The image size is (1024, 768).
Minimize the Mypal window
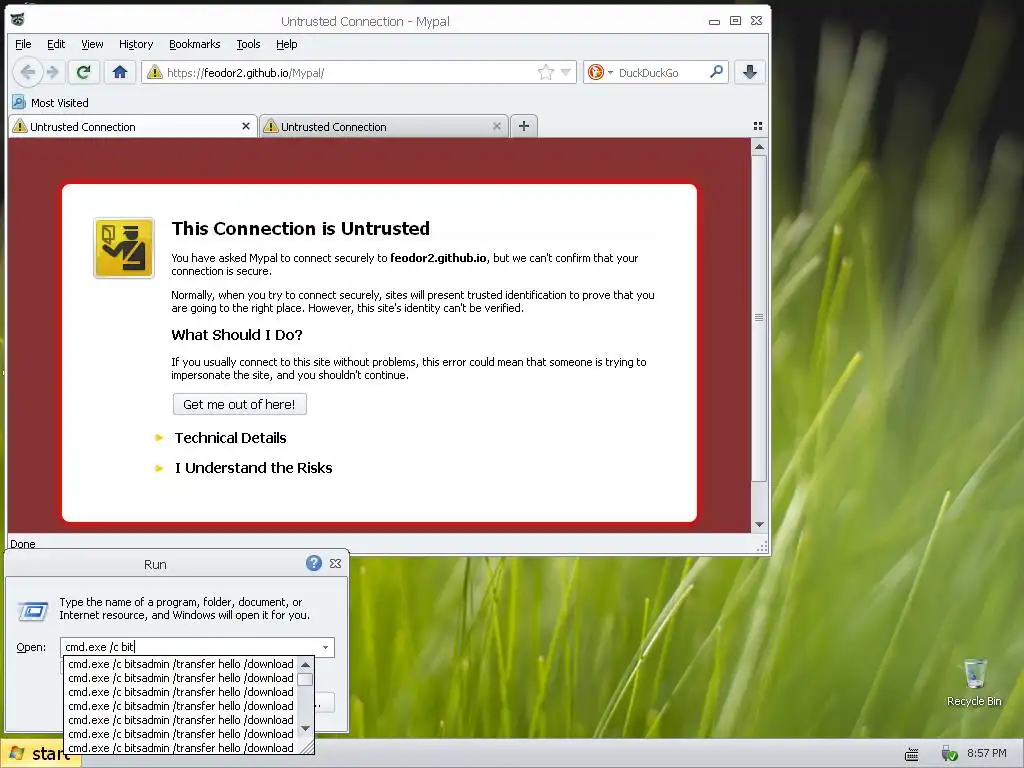click(714, 21)
